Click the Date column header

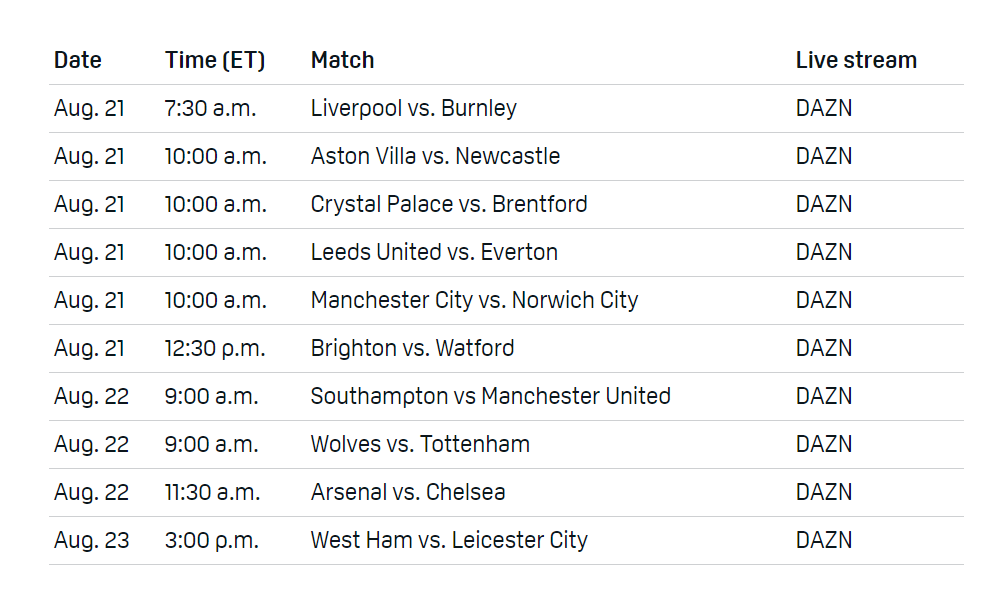78,60
